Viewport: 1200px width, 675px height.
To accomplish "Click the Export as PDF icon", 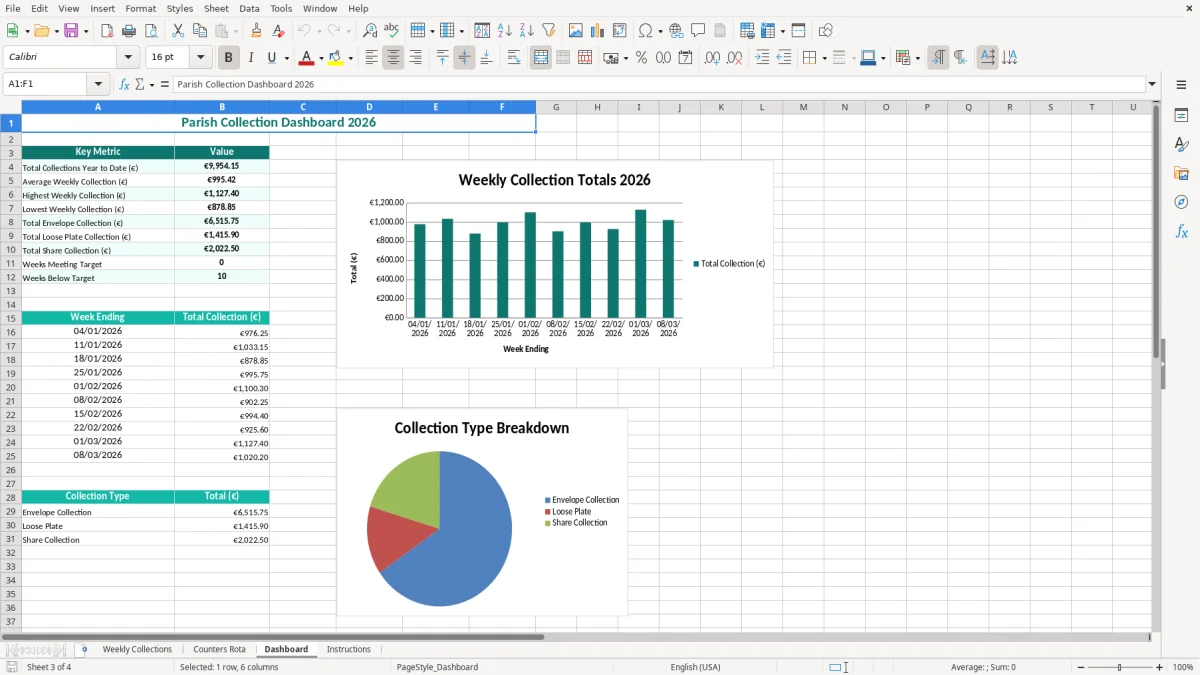I will [x=107, y=31].
